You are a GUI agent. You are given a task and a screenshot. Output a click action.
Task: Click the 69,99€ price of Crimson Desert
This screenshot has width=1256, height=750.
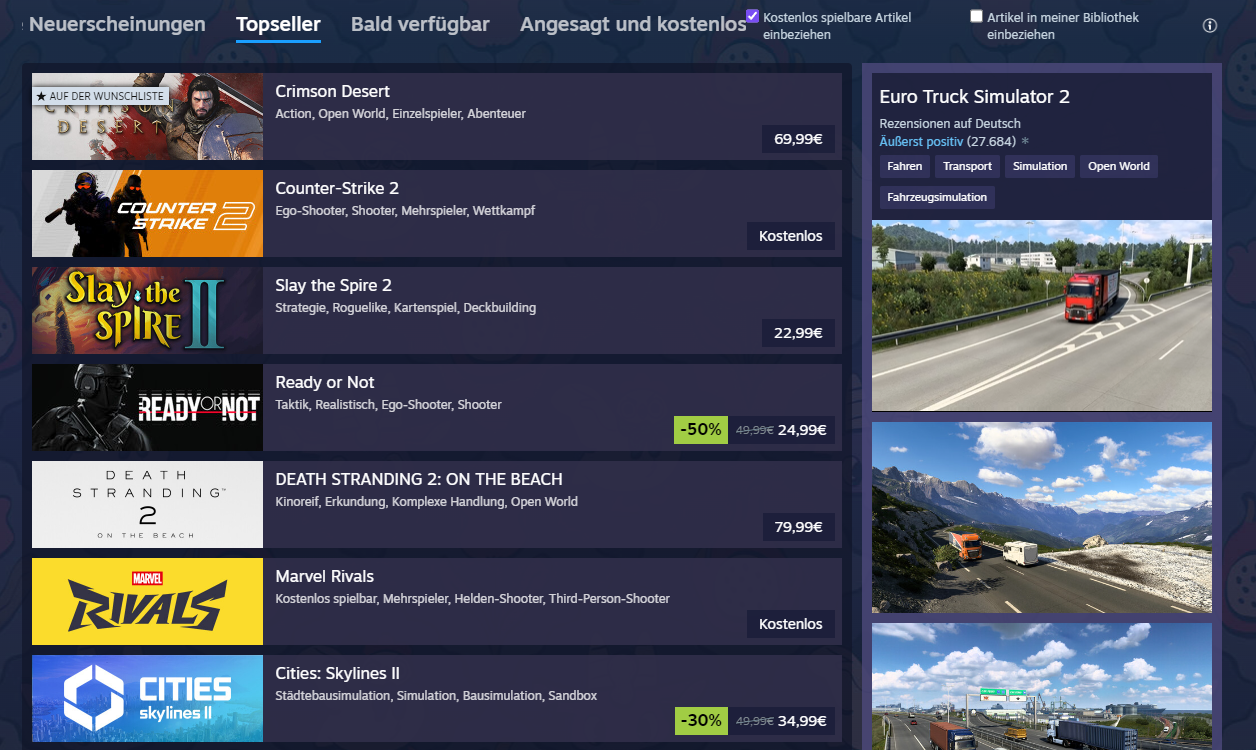click(x=798, y=139)
